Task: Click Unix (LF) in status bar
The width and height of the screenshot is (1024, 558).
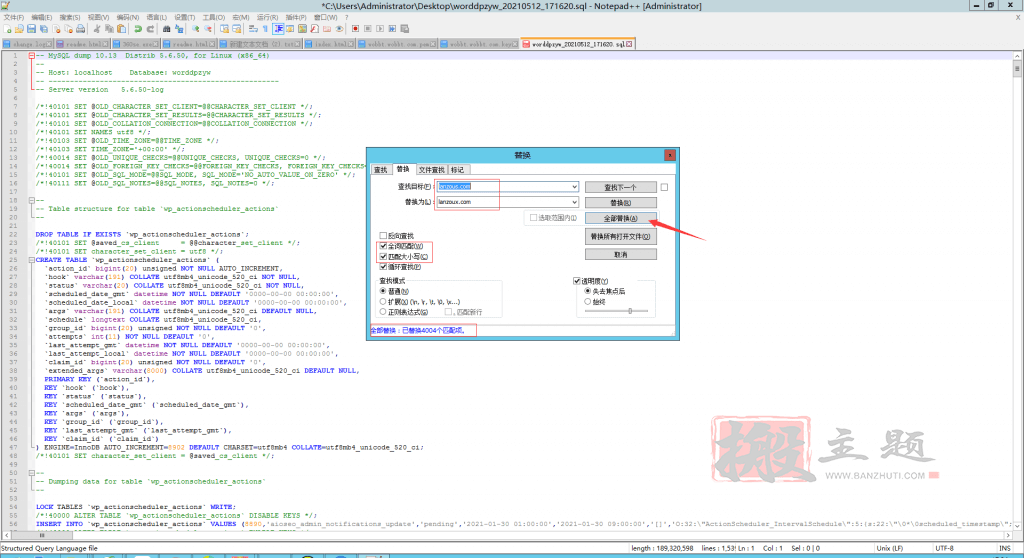Action: point(889,548)
